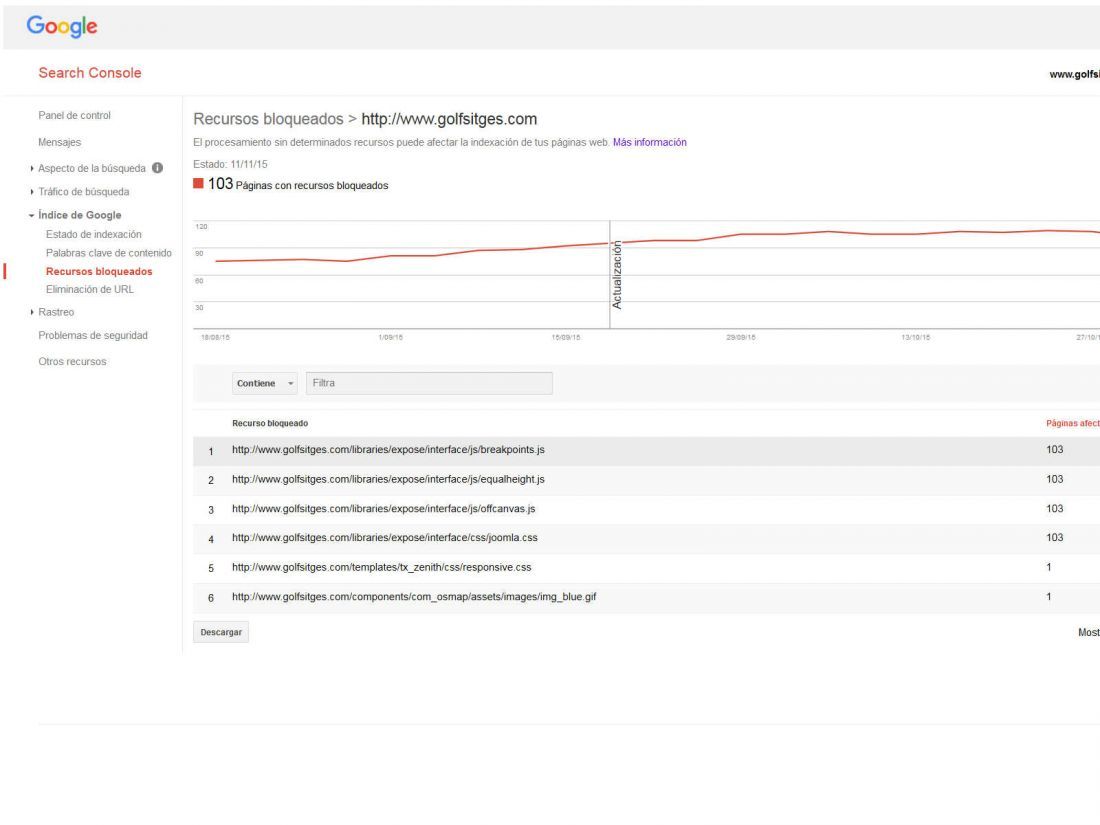This screenshot has height=825, width=1100.
Task: Open Estado de indexación page
Action: pos(94,234)
